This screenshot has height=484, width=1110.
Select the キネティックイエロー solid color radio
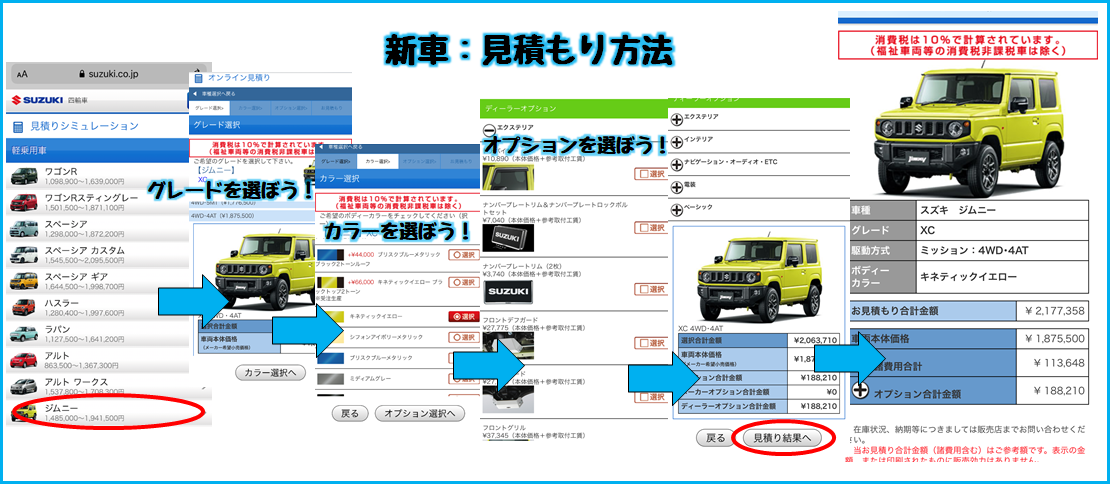tap(464, 316)
